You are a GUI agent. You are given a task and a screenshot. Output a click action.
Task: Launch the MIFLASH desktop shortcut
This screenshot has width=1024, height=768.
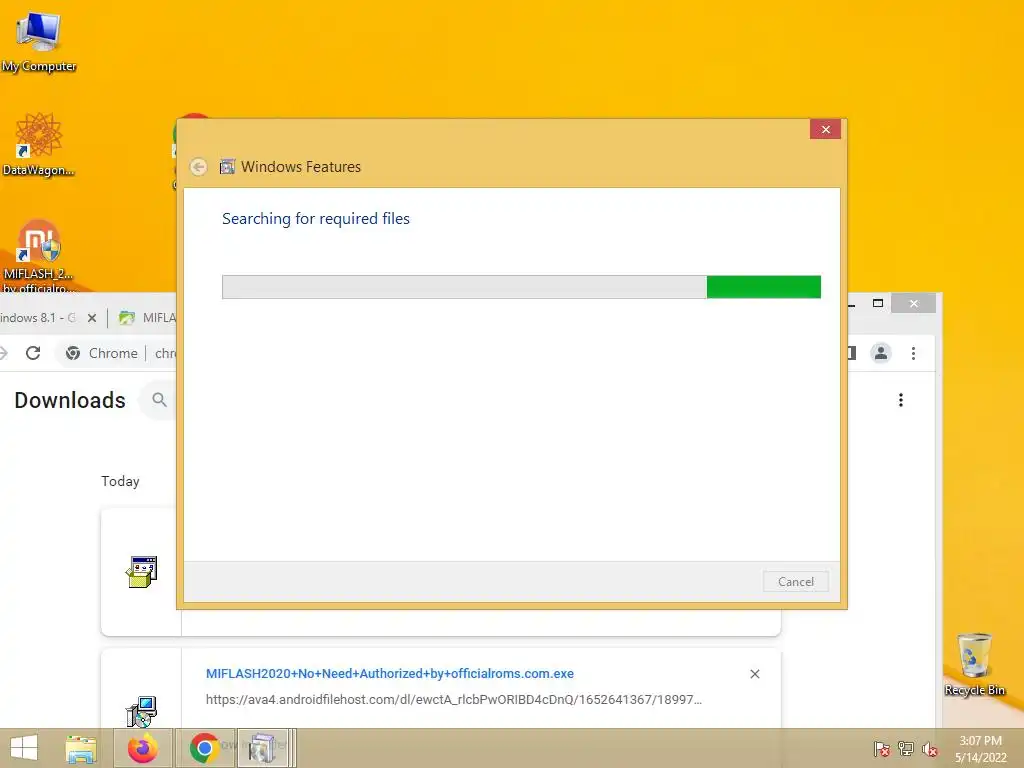[x=38, y=255]
